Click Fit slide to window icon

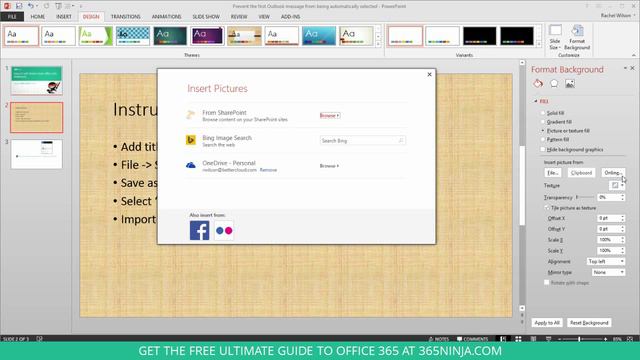coord(630,339)
